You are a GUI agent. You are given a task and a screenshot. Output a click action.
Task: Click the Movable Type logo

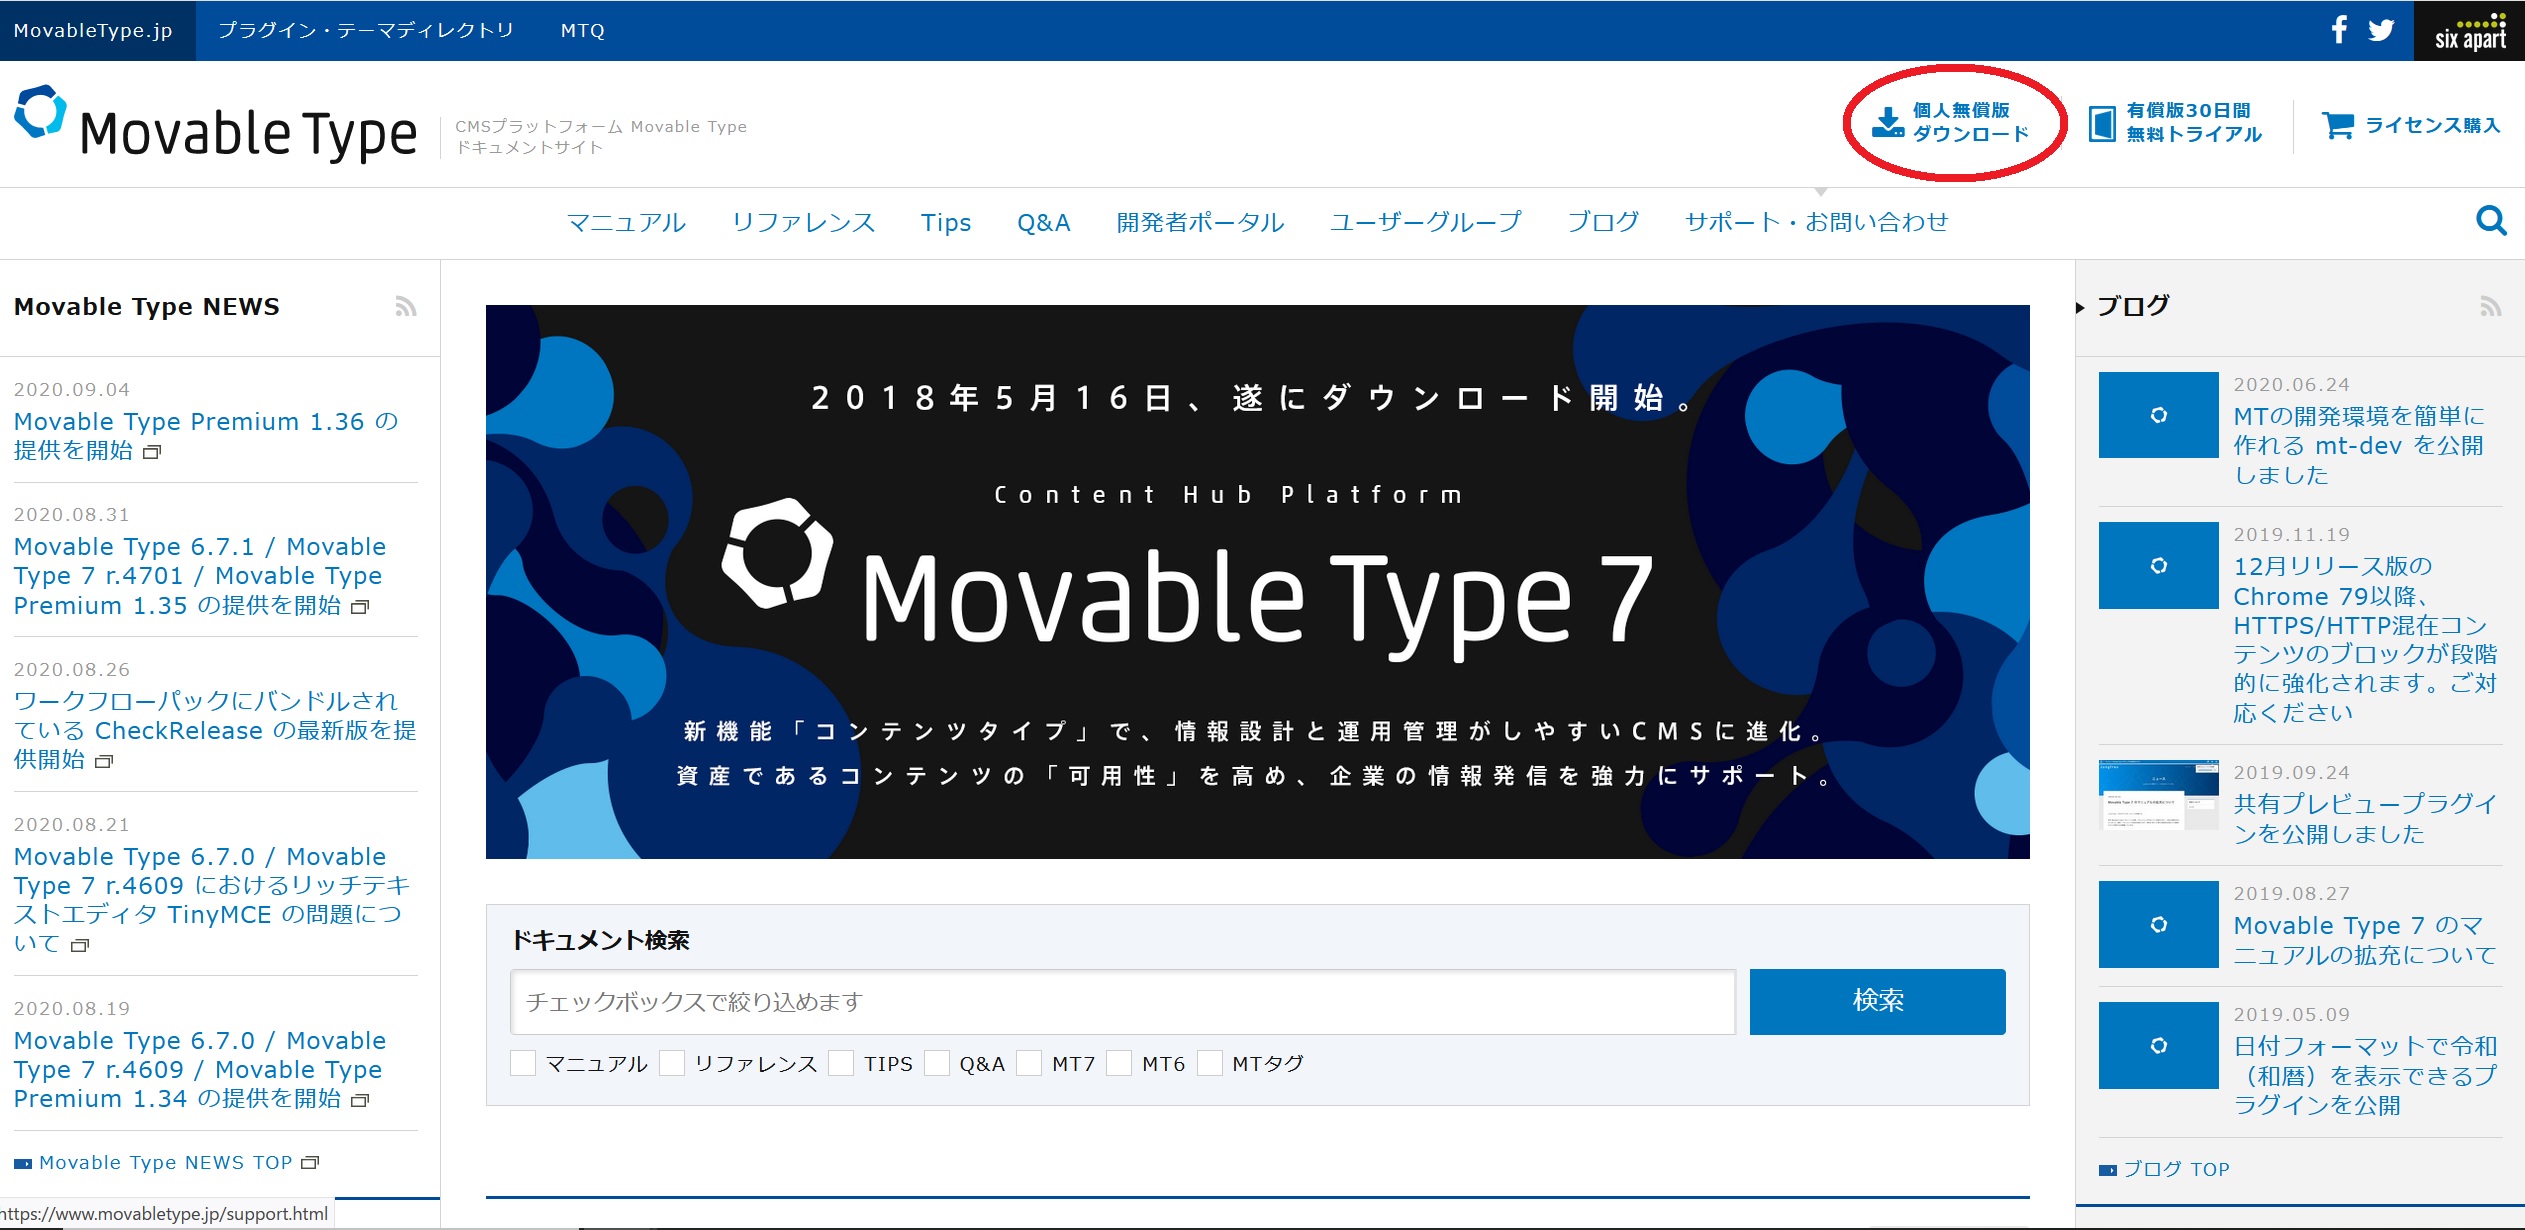click(216, 127)
